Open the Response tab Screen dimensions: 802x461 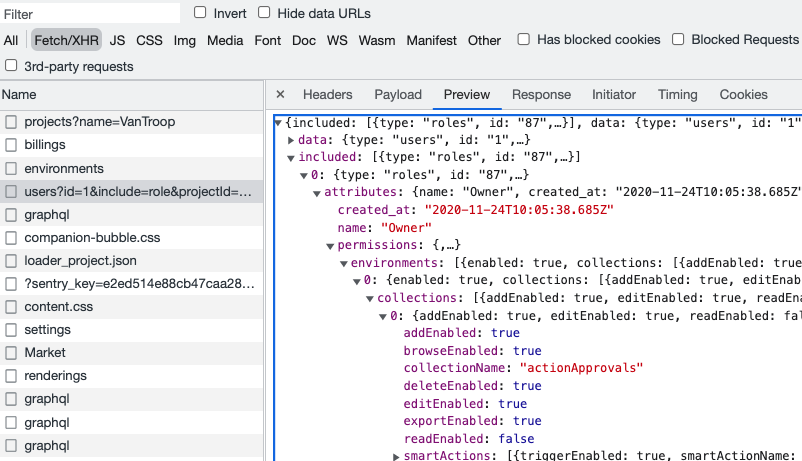pyautogui.click(x=541, y=95)
